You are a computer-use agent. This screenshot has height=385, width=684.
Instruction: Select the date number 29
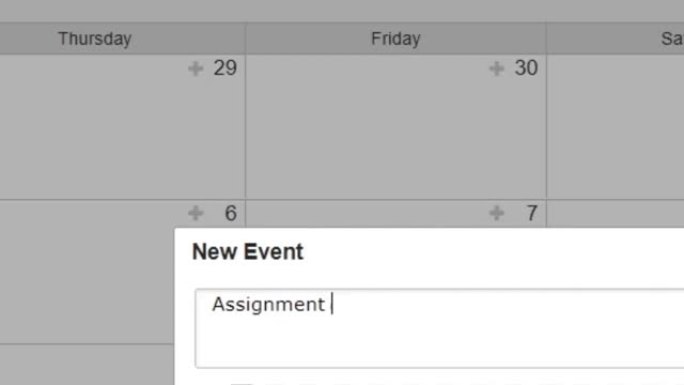[x=225, y=68]
